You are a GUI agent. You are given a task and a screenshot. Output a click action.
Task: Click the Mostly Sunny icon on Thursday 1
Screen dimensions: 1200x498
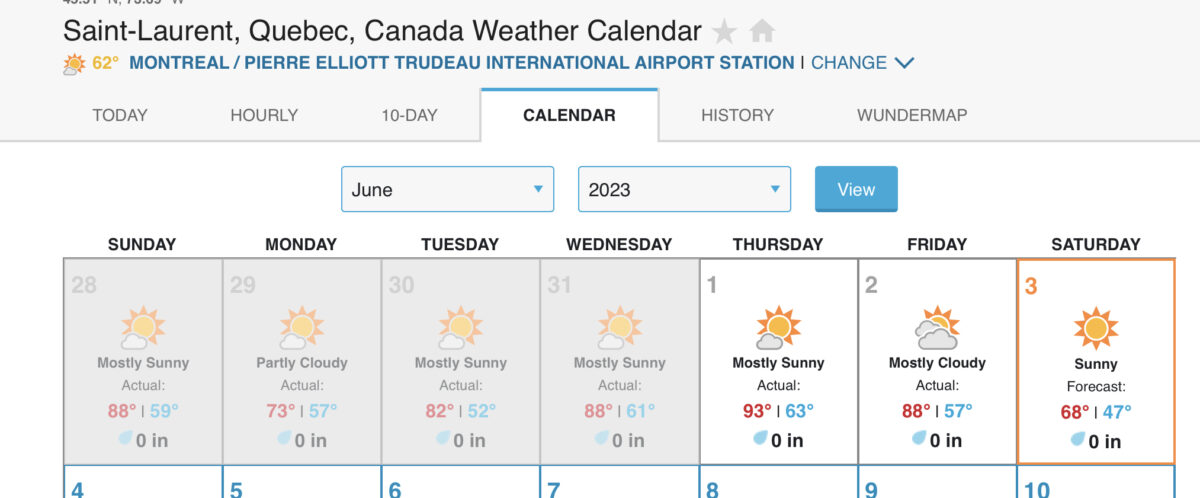(777, 328)
